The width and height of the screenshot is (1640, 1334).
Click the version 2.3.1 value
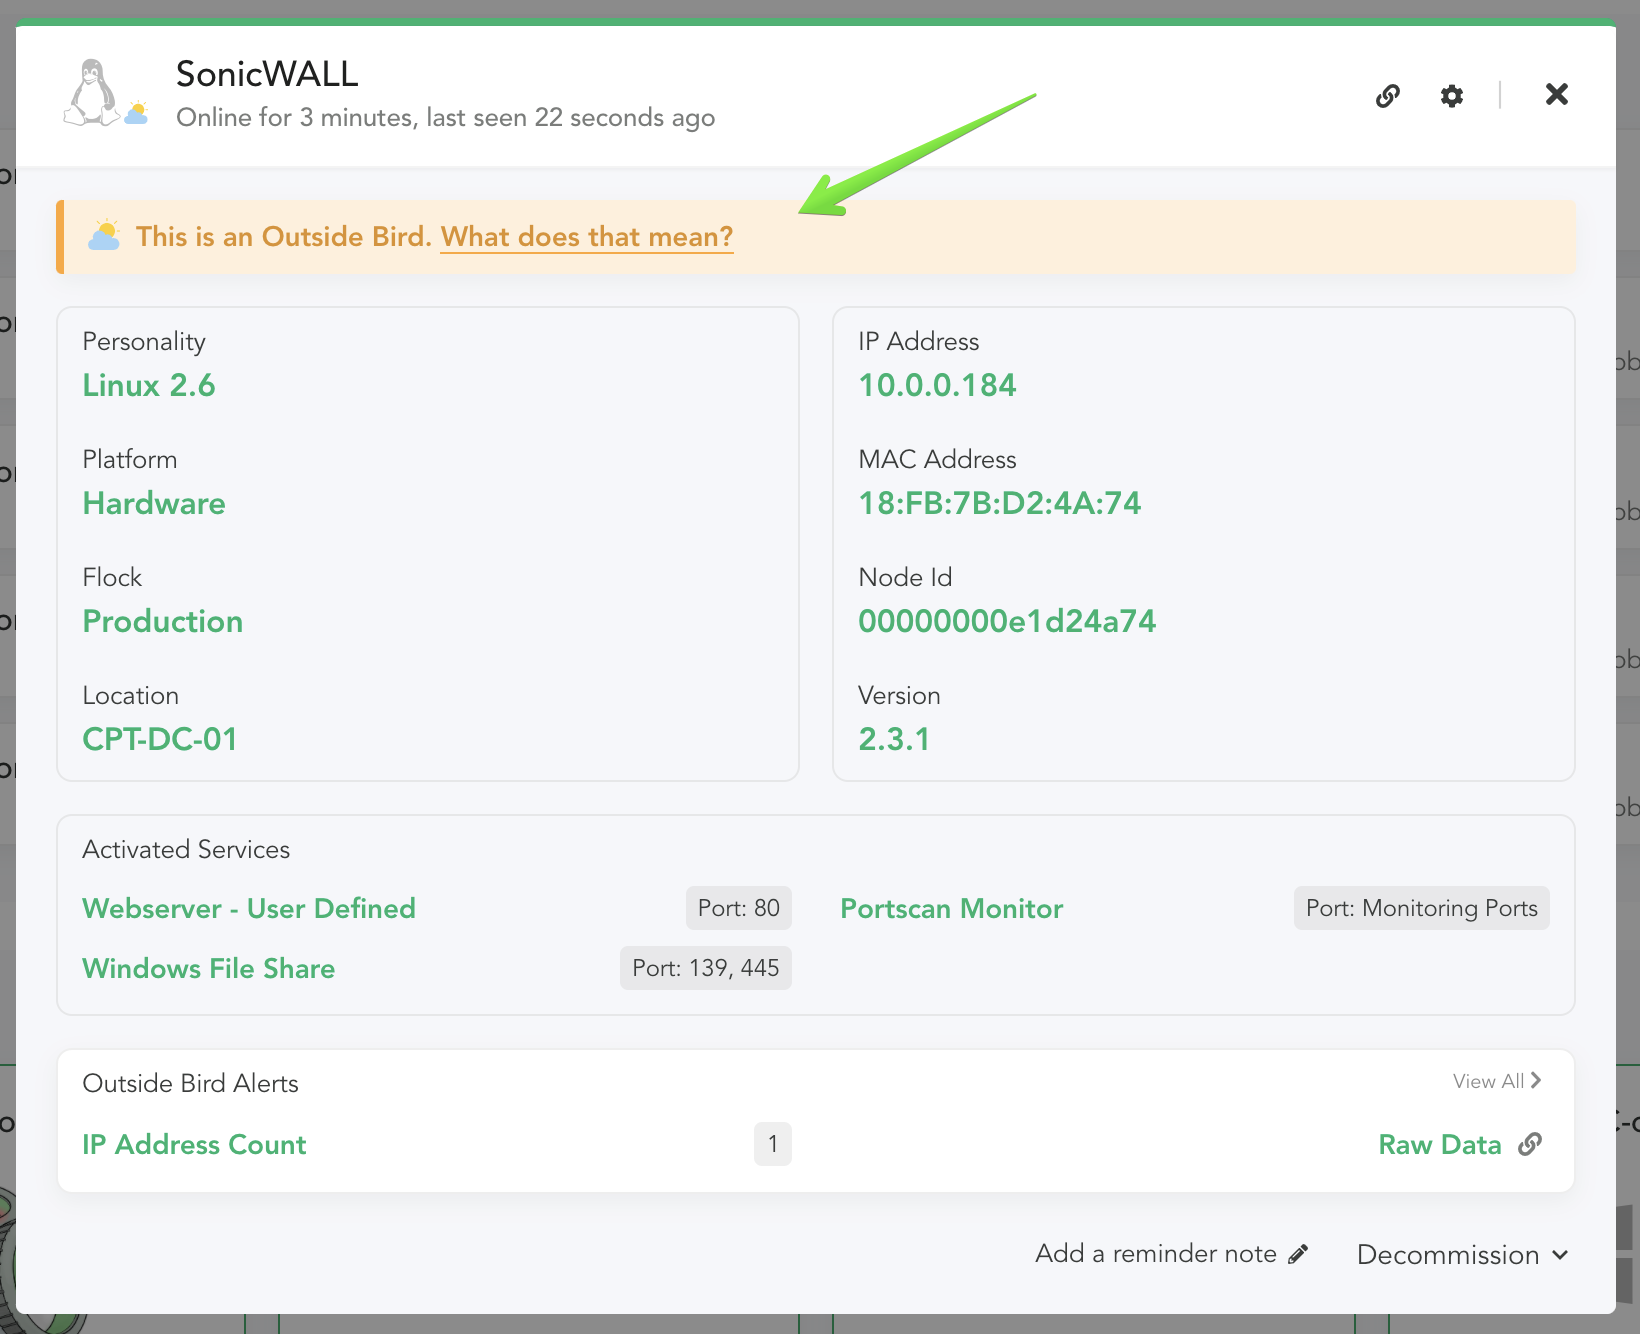(894, 739)
